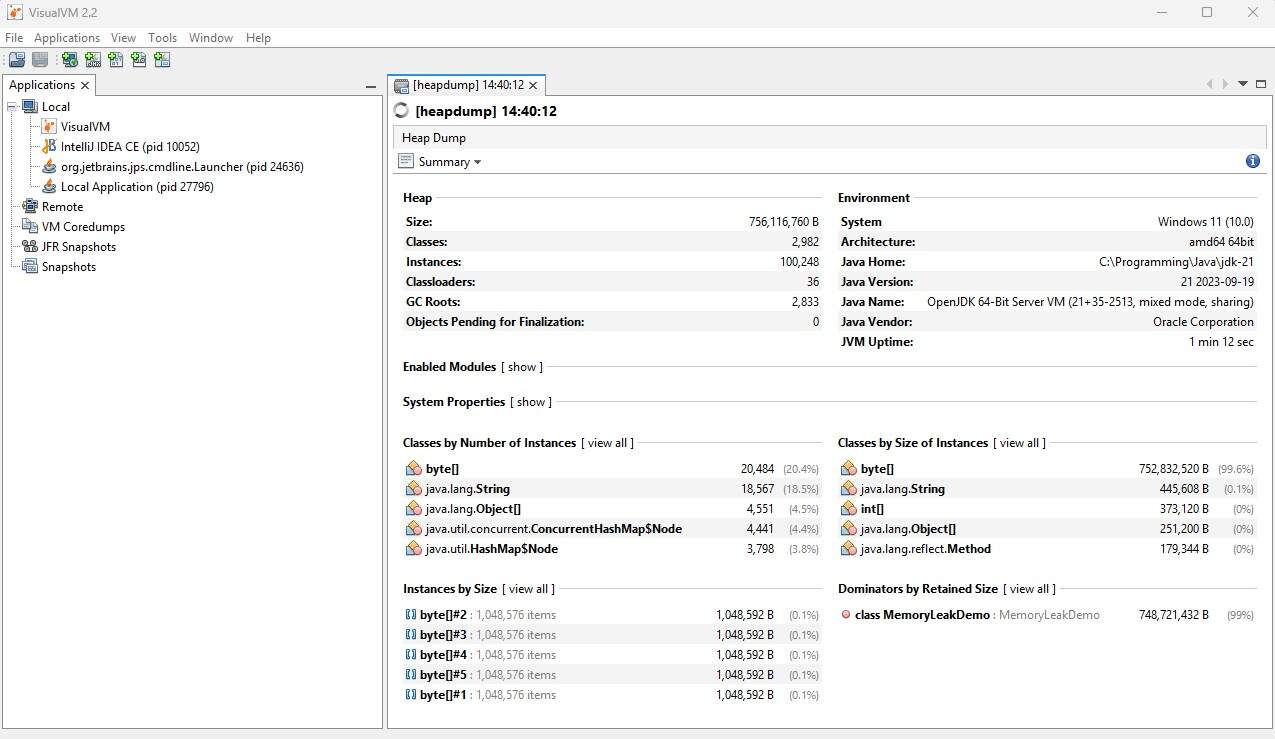1275x739 pixels.
Task: Click the Add JMX Connection toolbar icon
Action: (x=92, y=59)
